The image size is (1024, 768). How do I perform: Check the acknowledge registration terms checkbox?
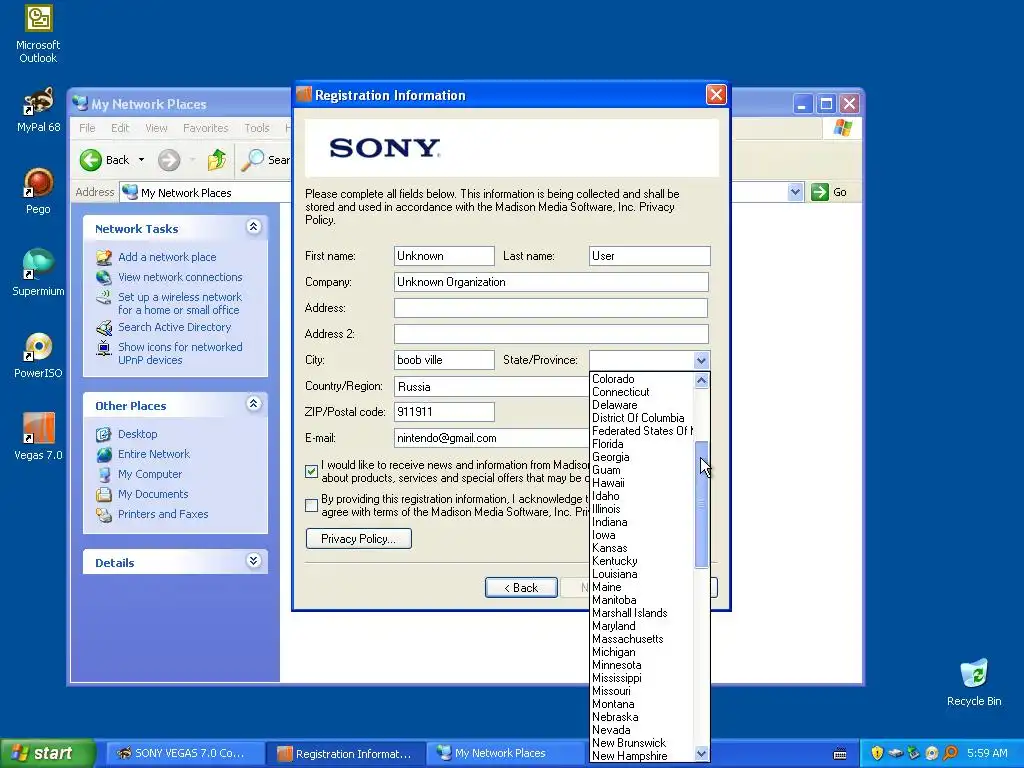(312, 505)
